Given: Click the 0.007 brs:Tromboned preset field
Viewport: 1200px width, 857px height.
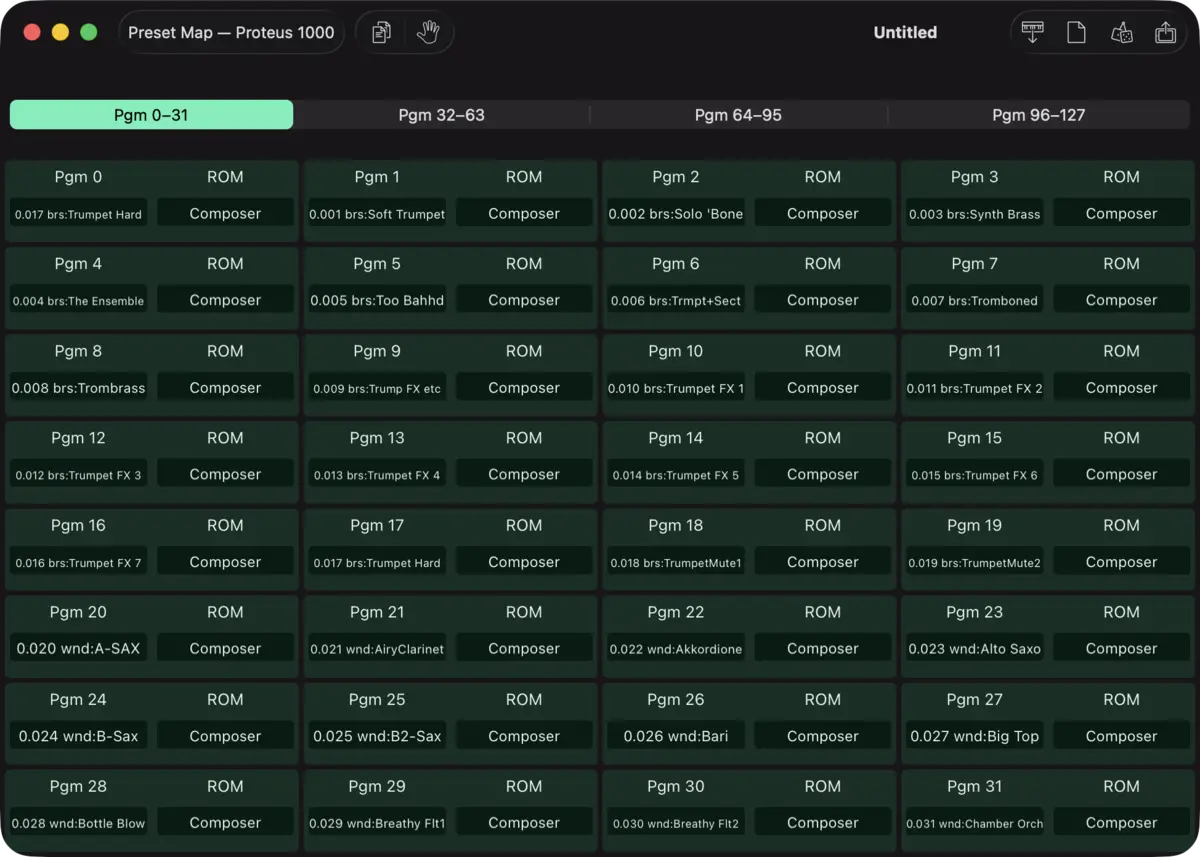Looking at the screenshot, I should tap(975, 301).
